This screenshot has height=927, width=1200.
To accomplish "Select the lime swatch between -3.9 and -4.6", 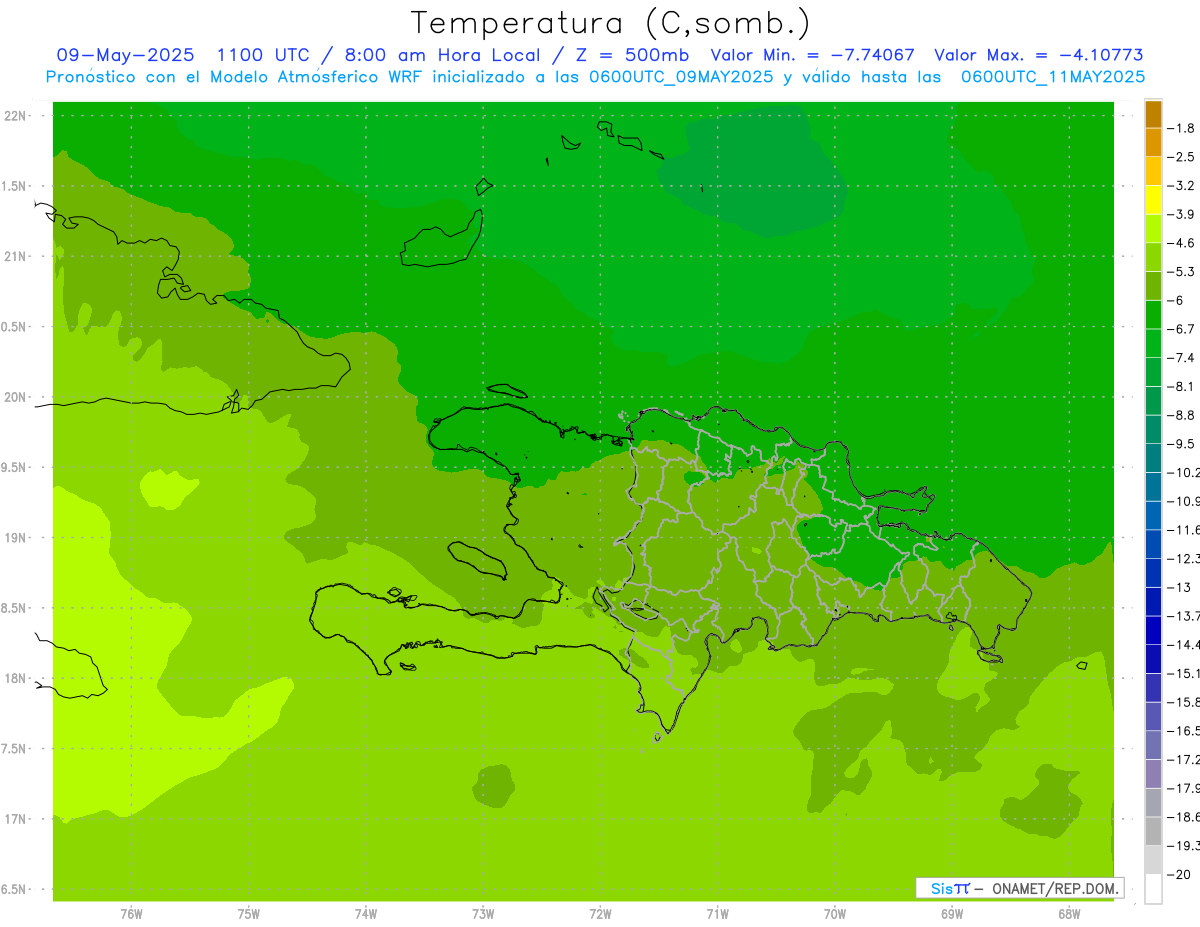I will point(1153,228).
